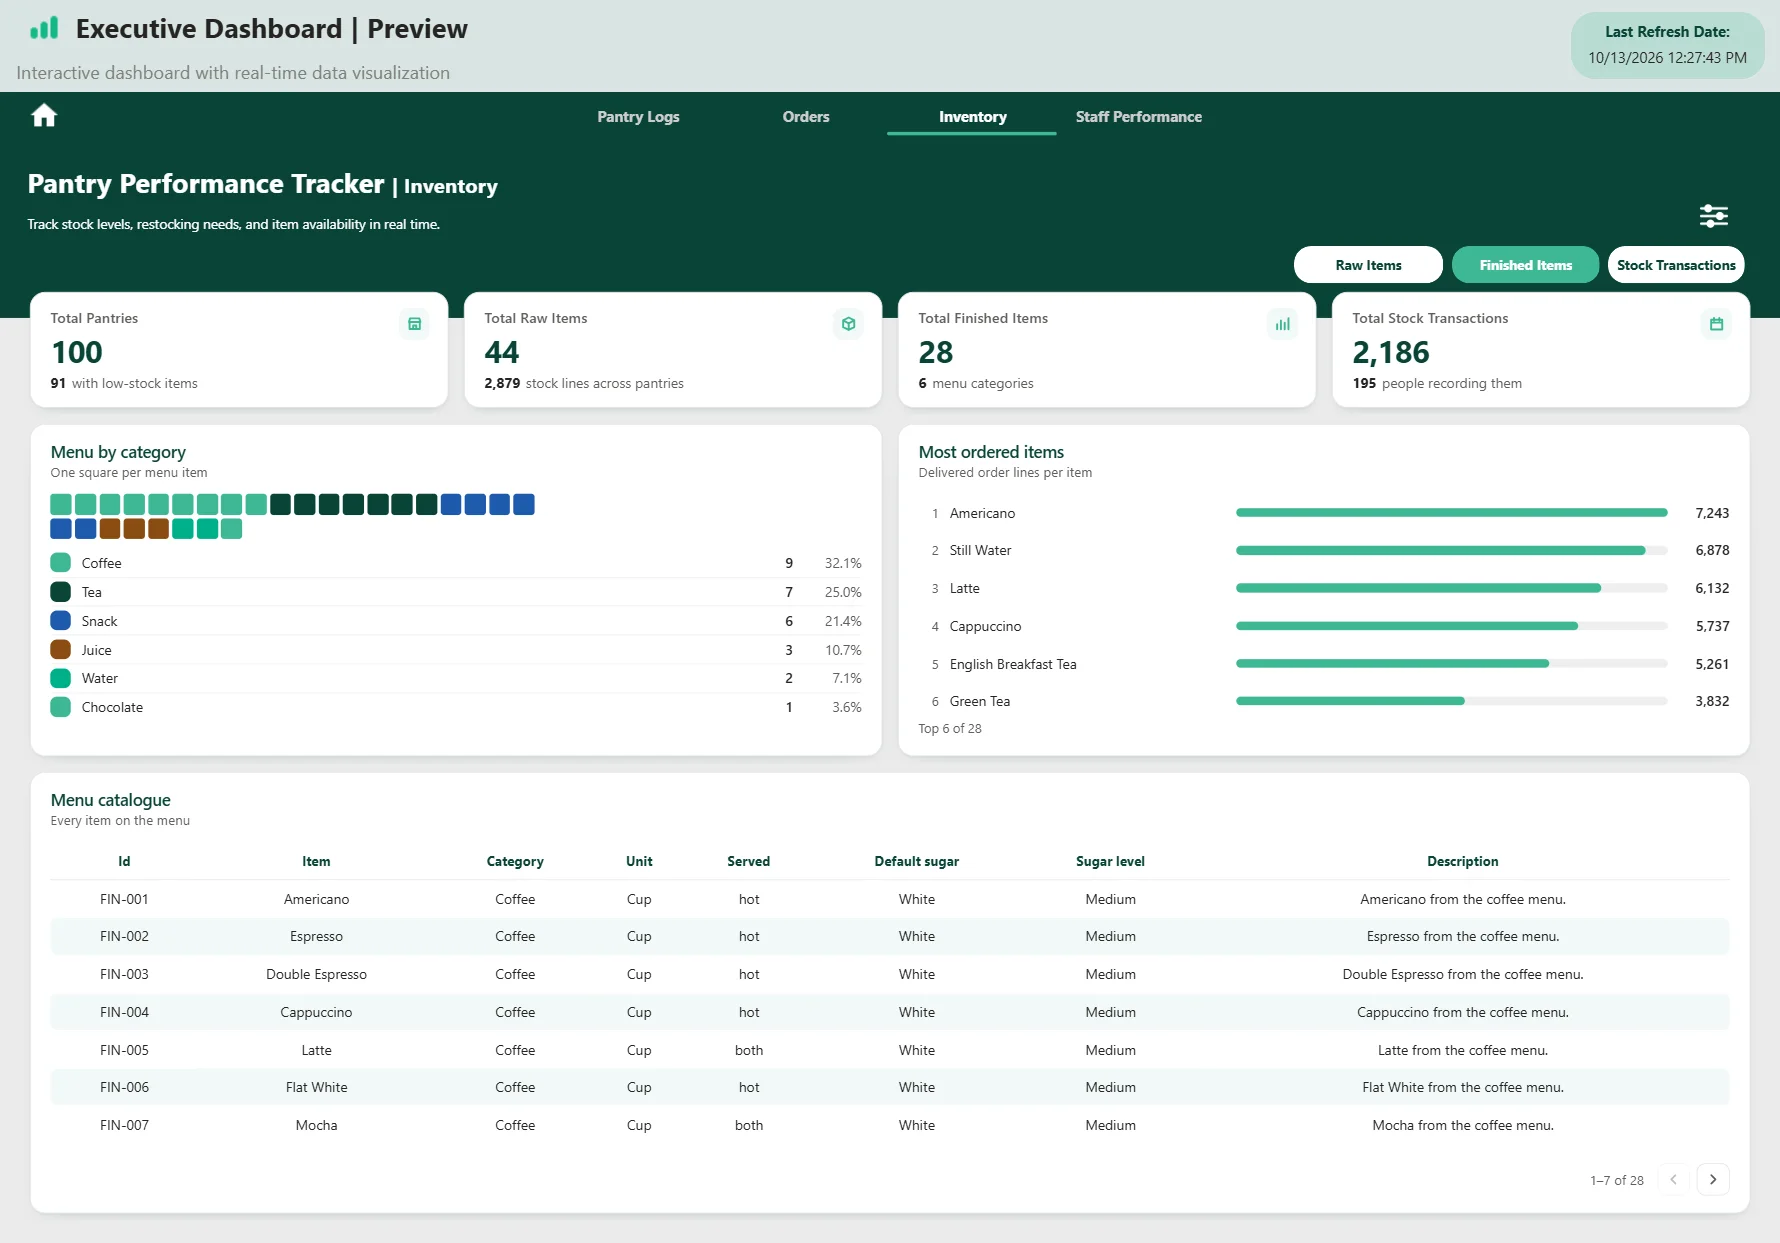Sort by the Category column header
The image size is (1780, 1243).
pyautogui.click(x=515, y=861)
